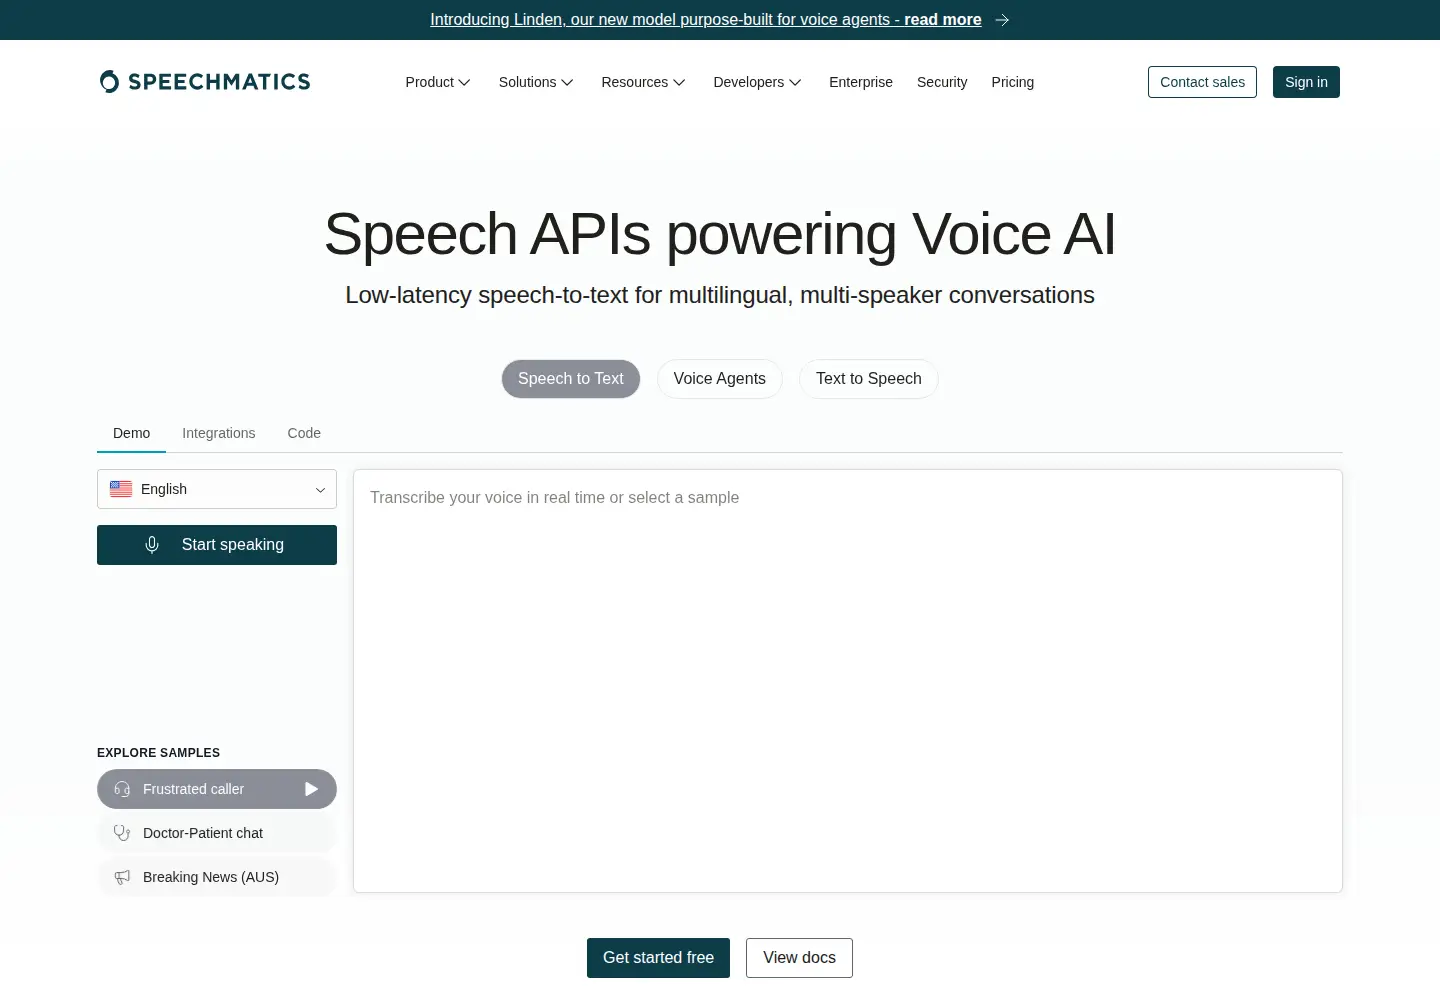Select the Text to Speech pill

869,379
